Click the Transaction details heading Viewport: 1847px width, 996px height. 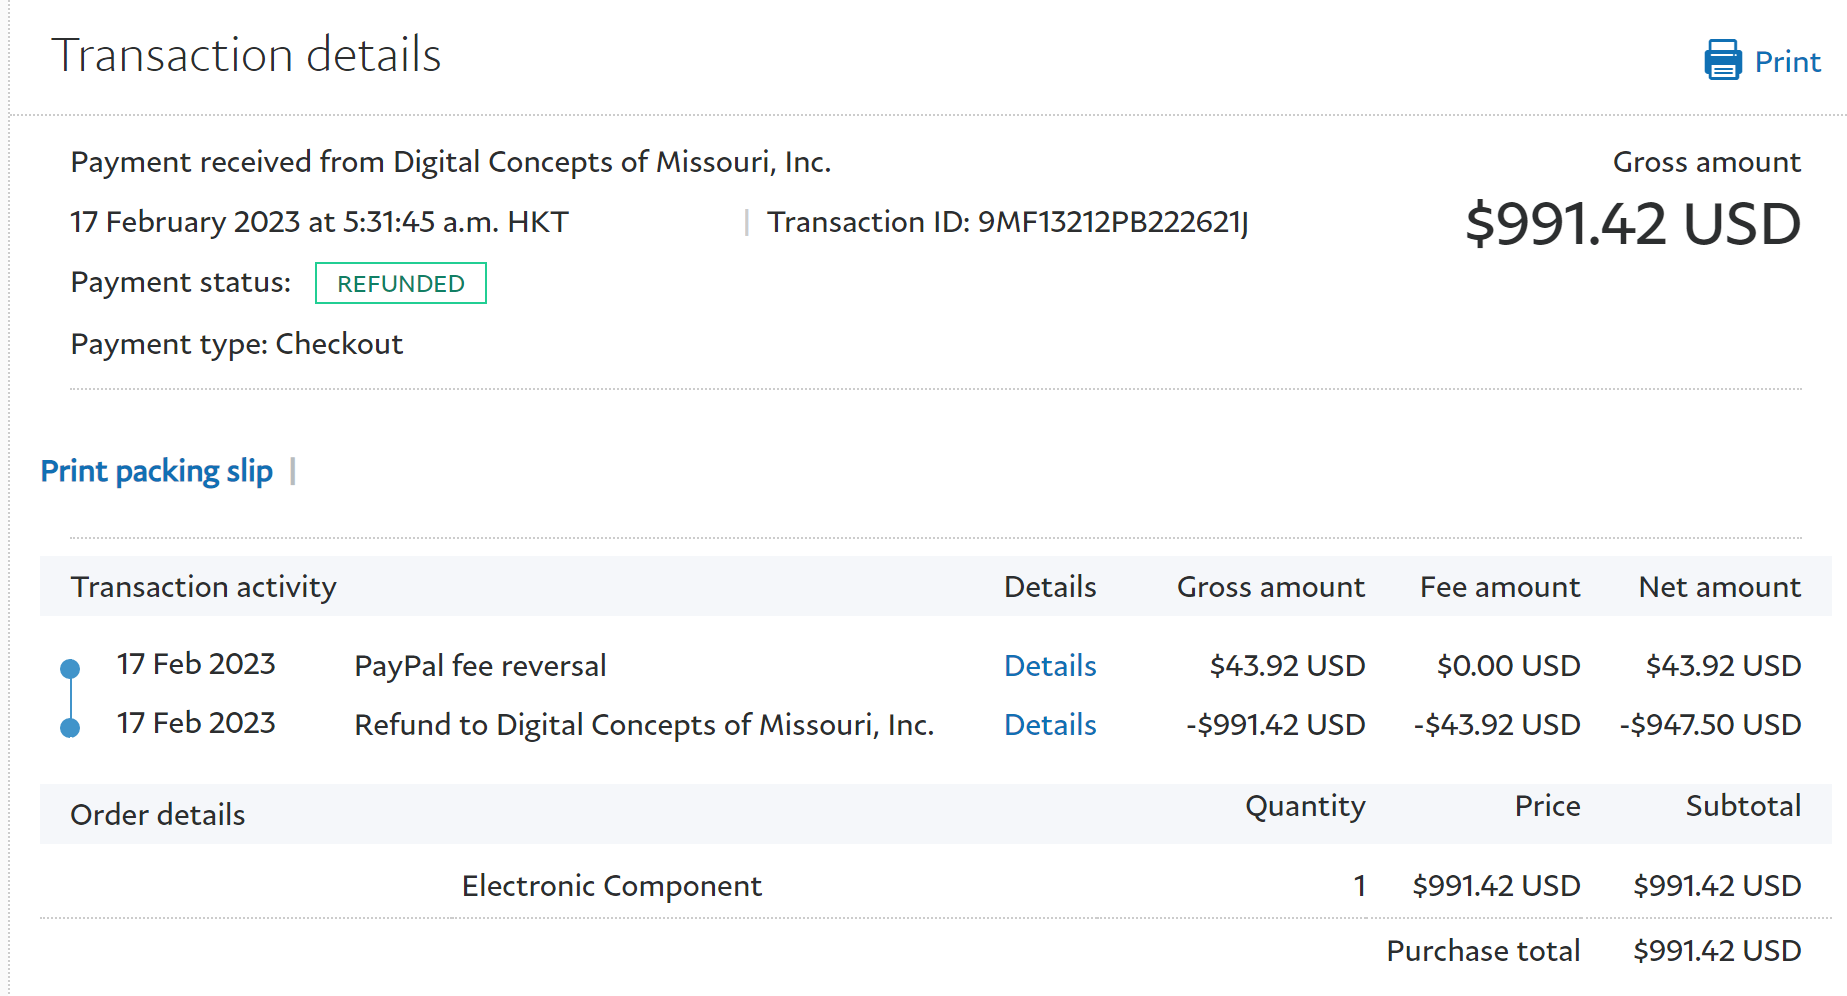click(246, 55)
